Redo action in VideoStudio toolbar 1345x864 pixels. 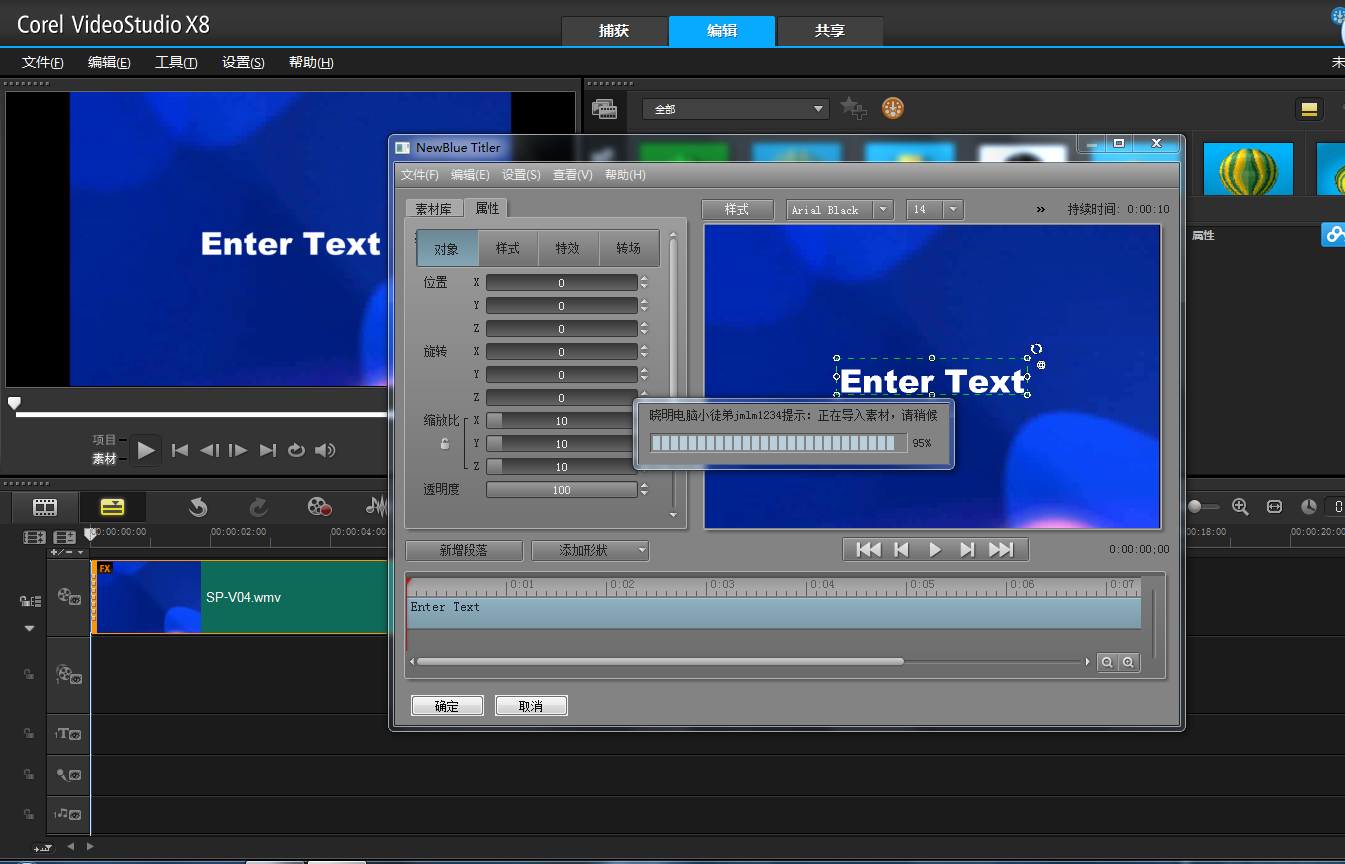(x=258, y=507)
